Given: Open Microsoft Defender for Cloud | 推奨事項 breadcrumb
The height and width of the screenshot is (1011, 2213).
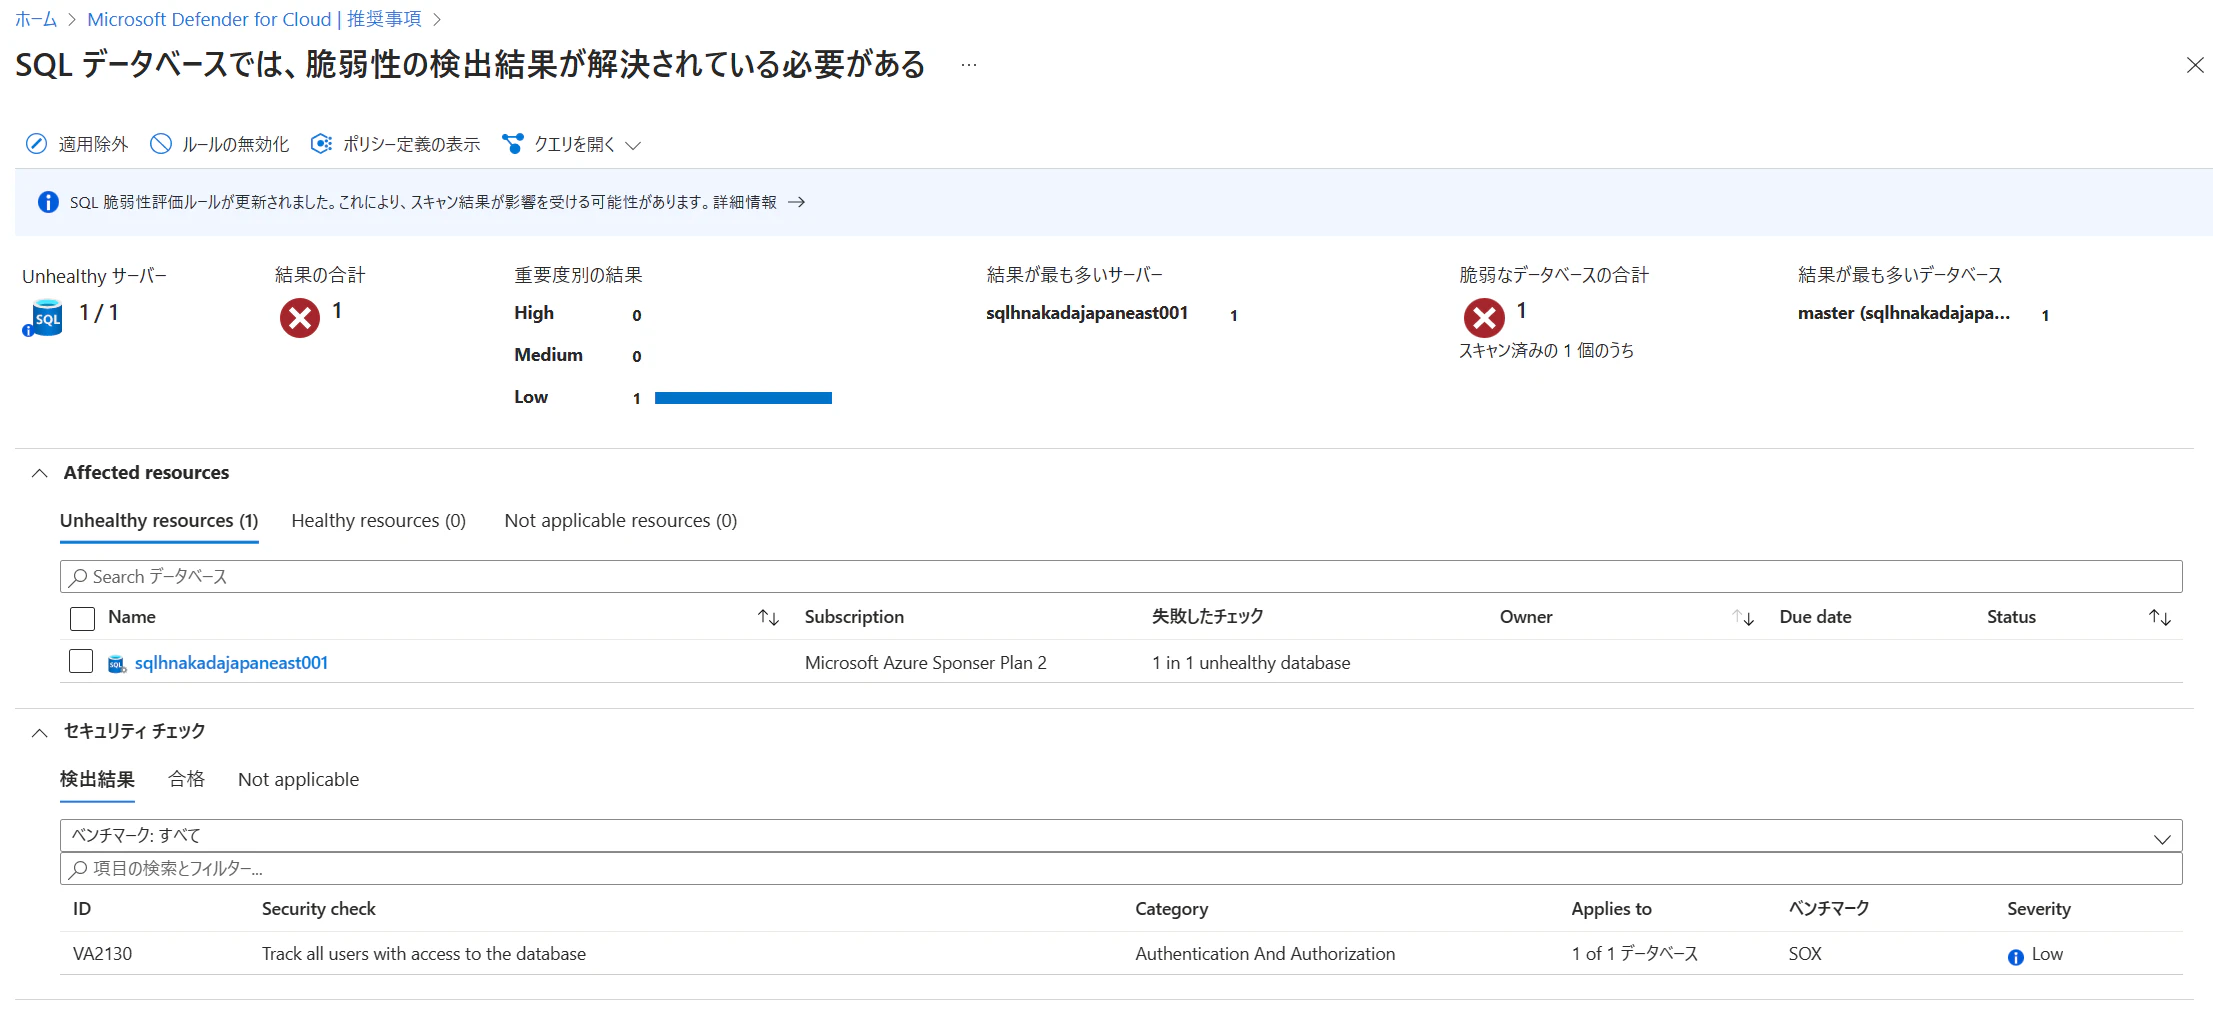Looking at the screenshot, I should coord(254,19).
